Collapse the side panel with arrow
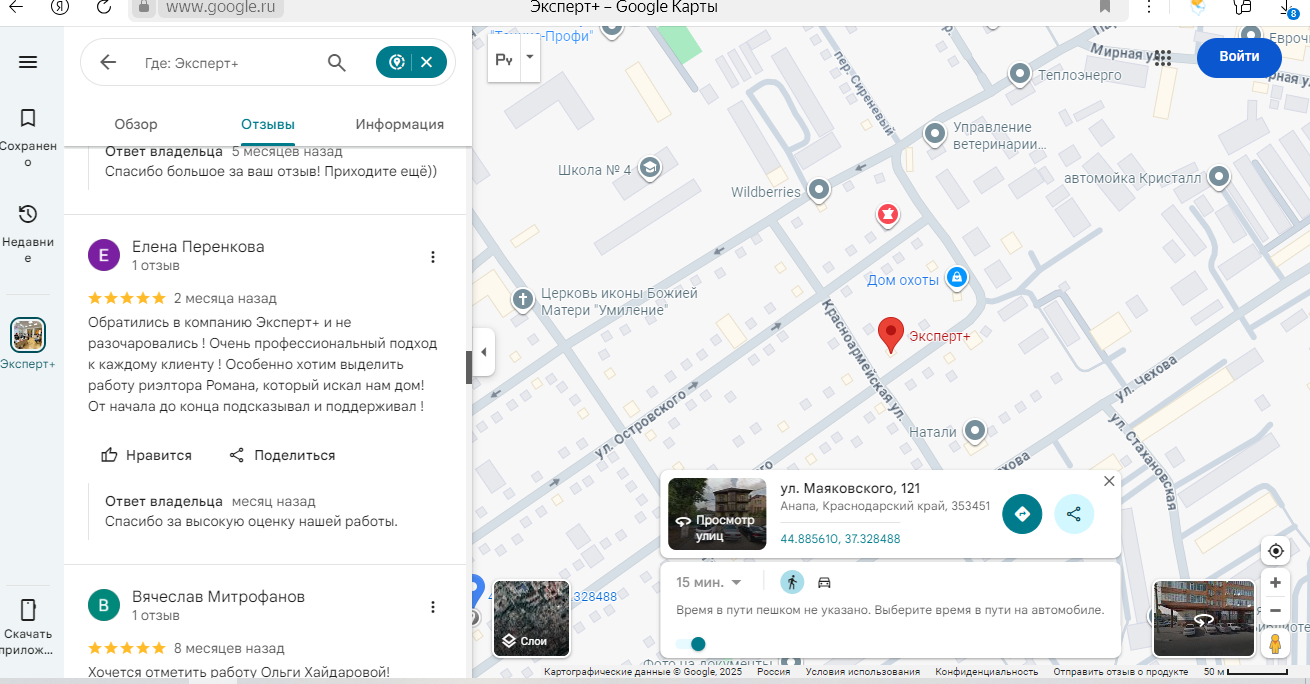1310x684 pixels. tap(484, 352)
